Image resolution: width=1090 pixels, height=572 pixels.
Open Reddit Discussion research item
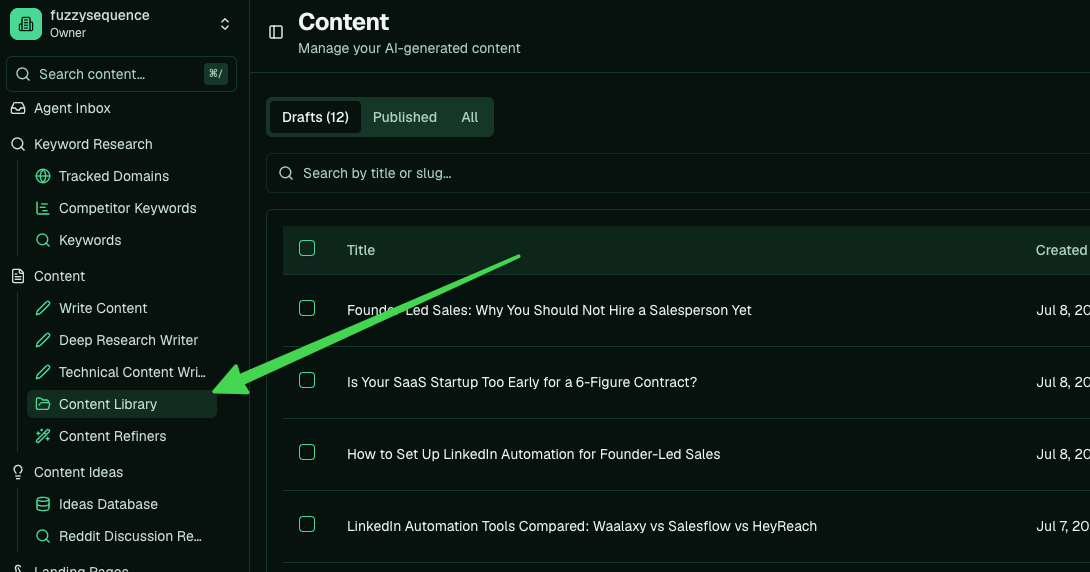130,536
